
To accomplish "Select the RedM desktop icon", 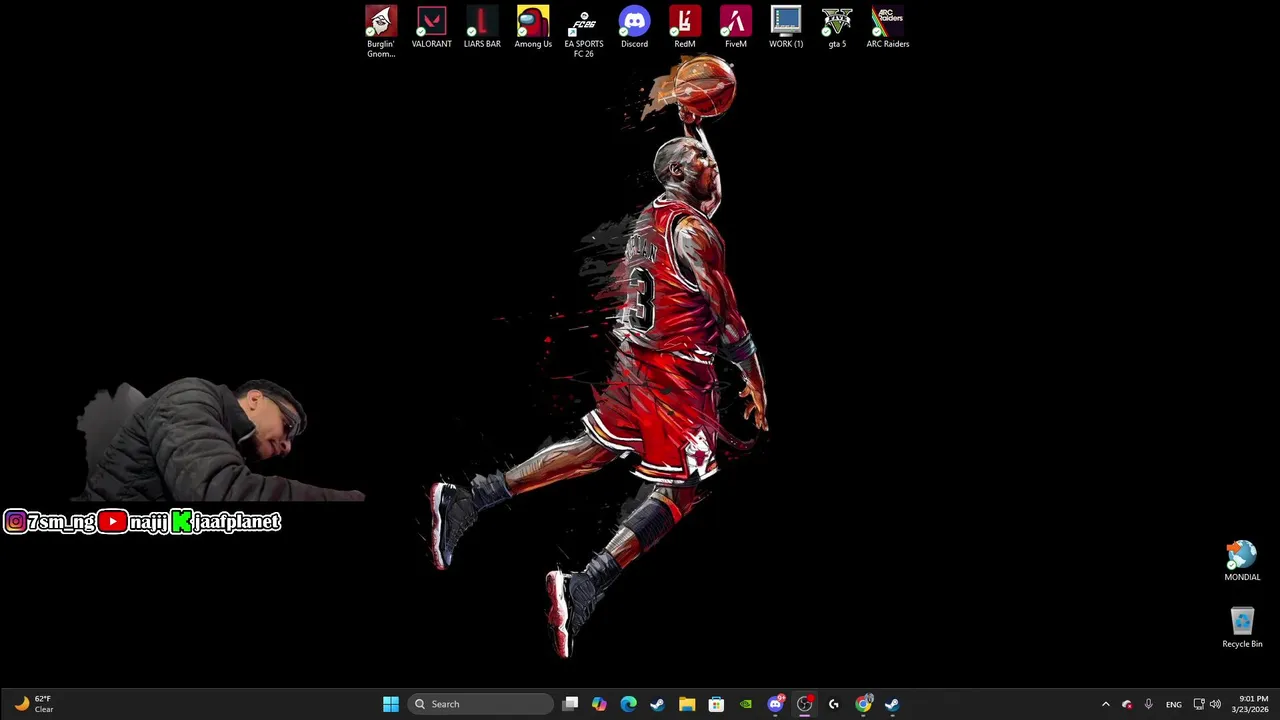I will coord(685,28).
